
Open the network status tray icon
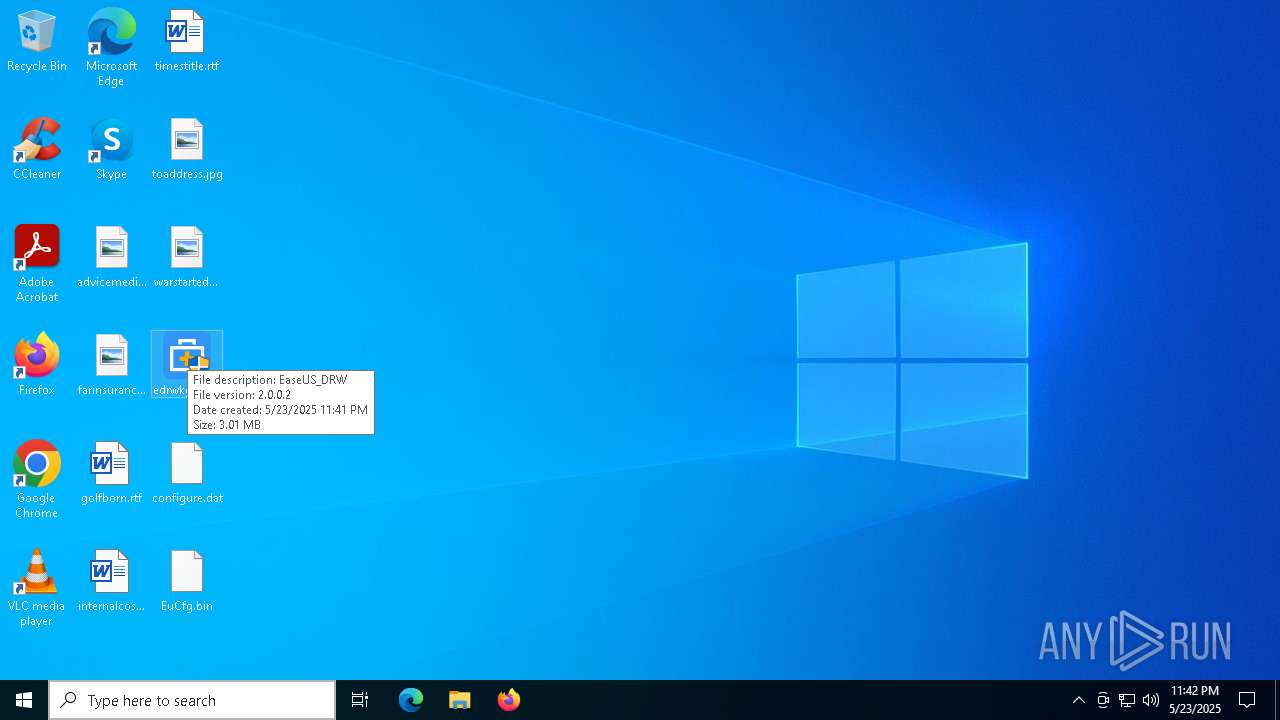[1127, 700]
